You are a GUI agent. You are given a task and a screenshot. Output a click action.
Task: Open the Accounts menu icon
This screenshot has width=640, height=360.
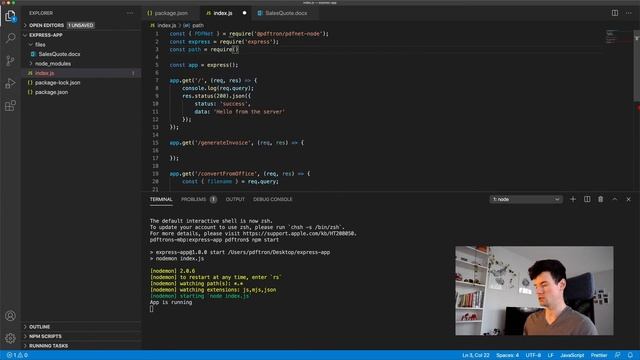(x=10, y=316)
